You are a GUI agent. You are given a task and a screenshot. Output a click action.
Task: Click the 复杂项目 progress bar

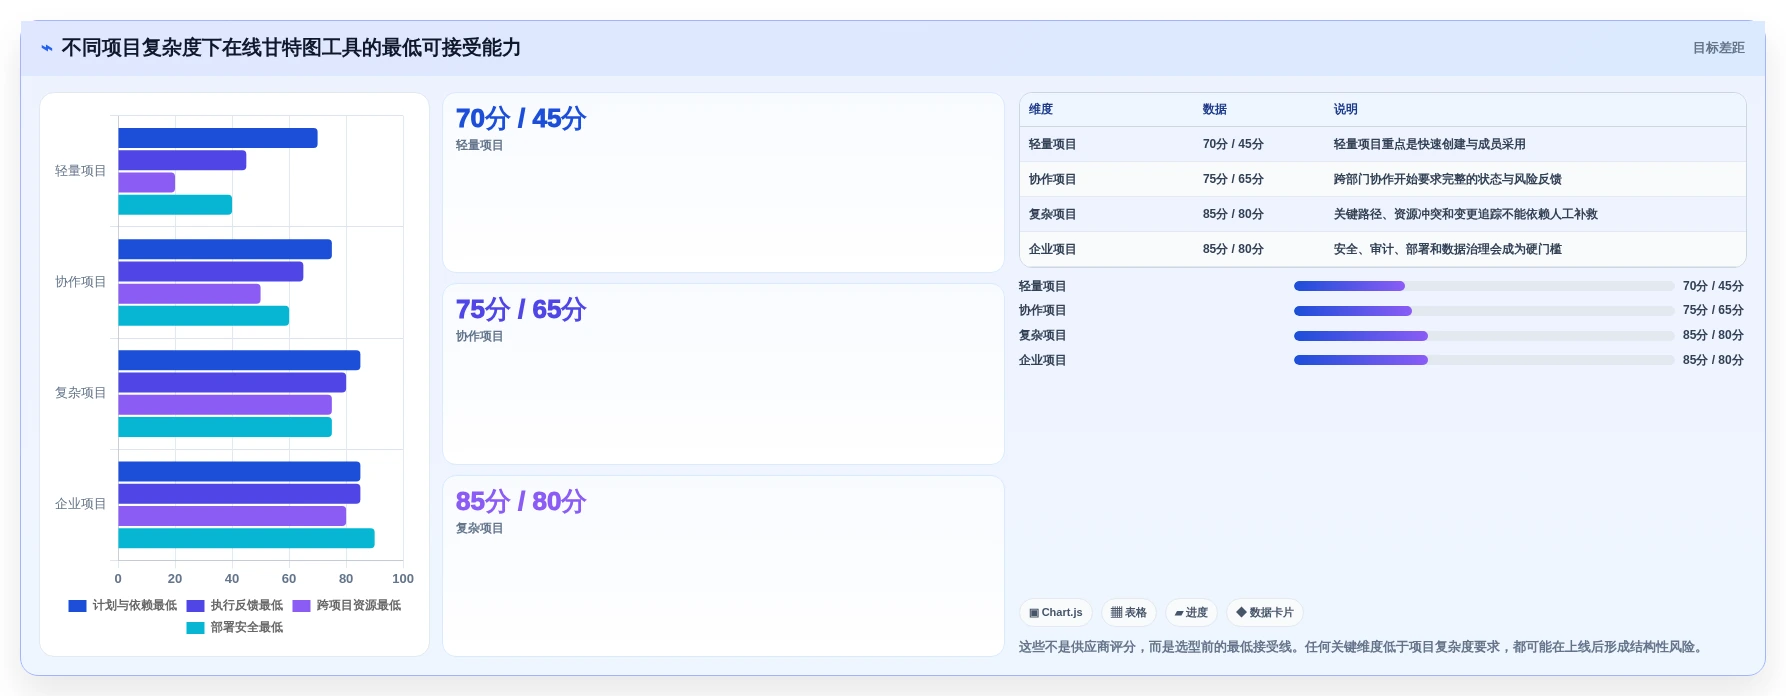pos(1484,336)
